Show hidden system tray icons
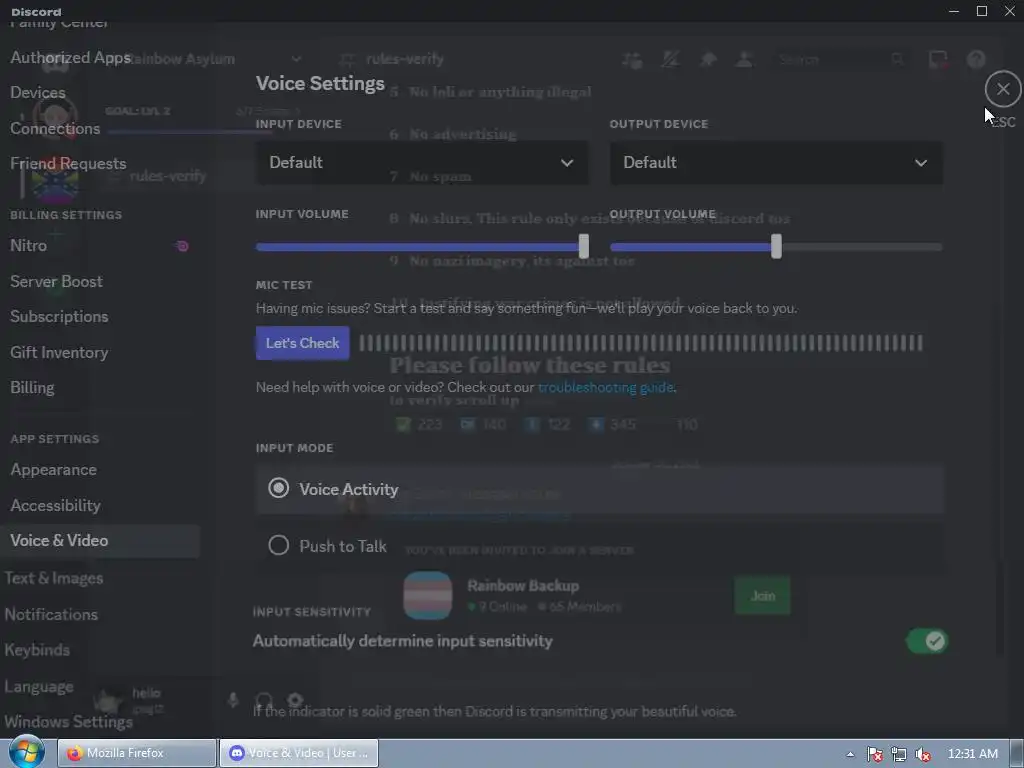Image resolution: width=1024 pixels, height=768 pixels. (x=850, y=754)
